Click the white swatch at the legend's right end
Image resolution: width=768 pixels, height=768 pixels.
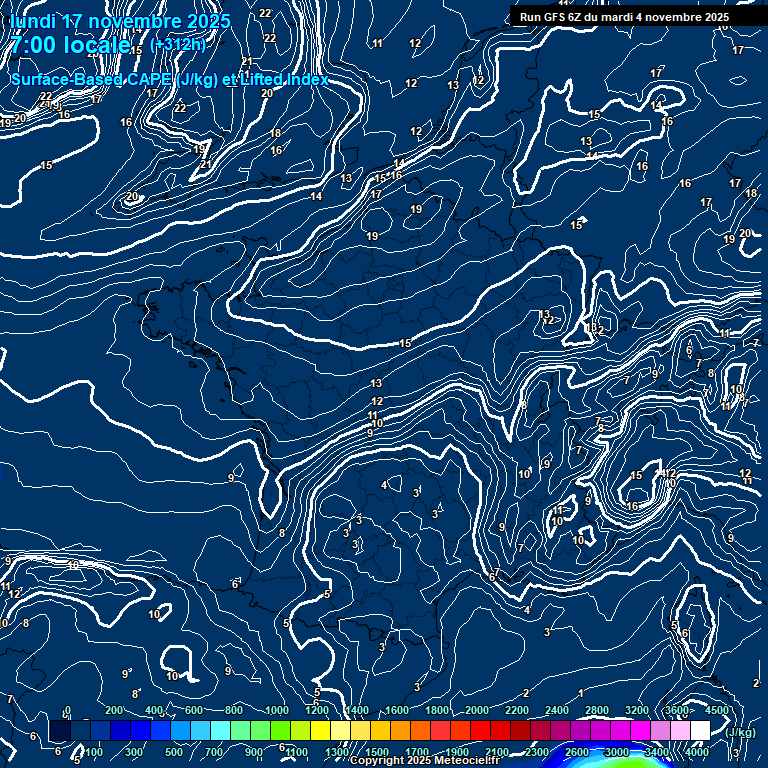point(699,731)
